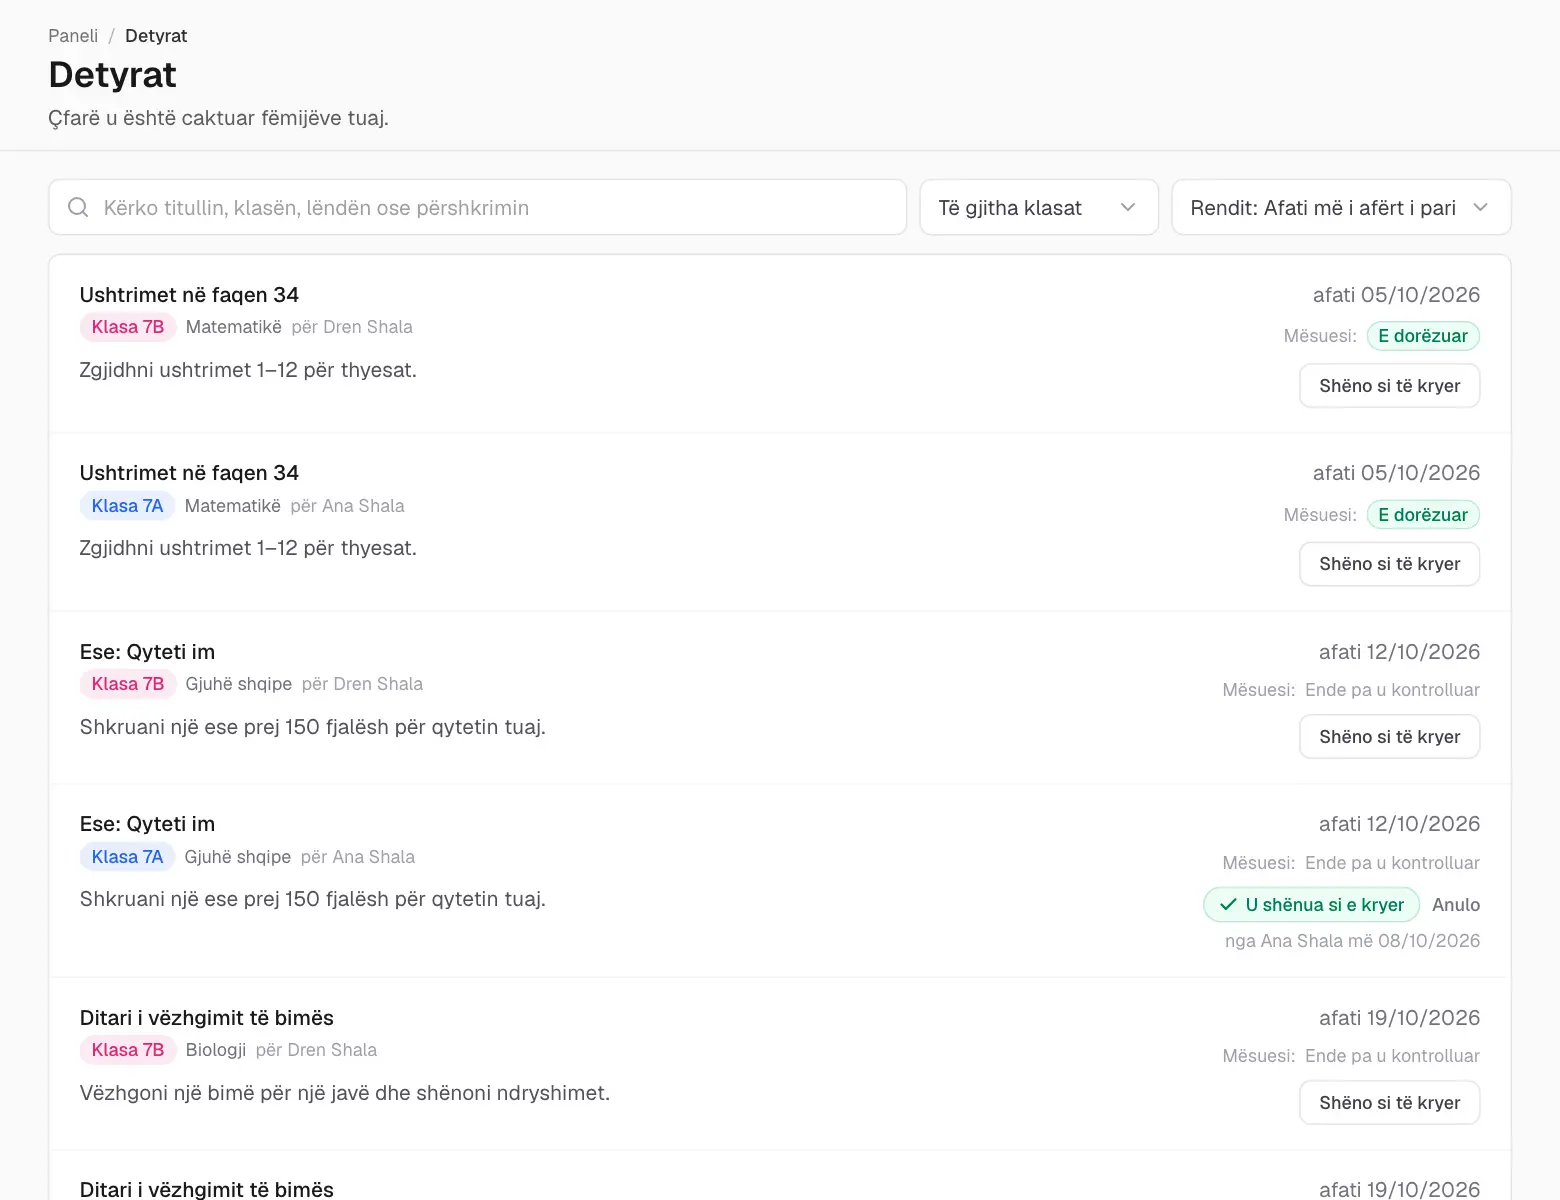The width and height of the screenshot is (1560, 1200).
Task: Click the 'Klasa 7B' badge under Gjuhë shqipe
Action: tap(128, 684)
